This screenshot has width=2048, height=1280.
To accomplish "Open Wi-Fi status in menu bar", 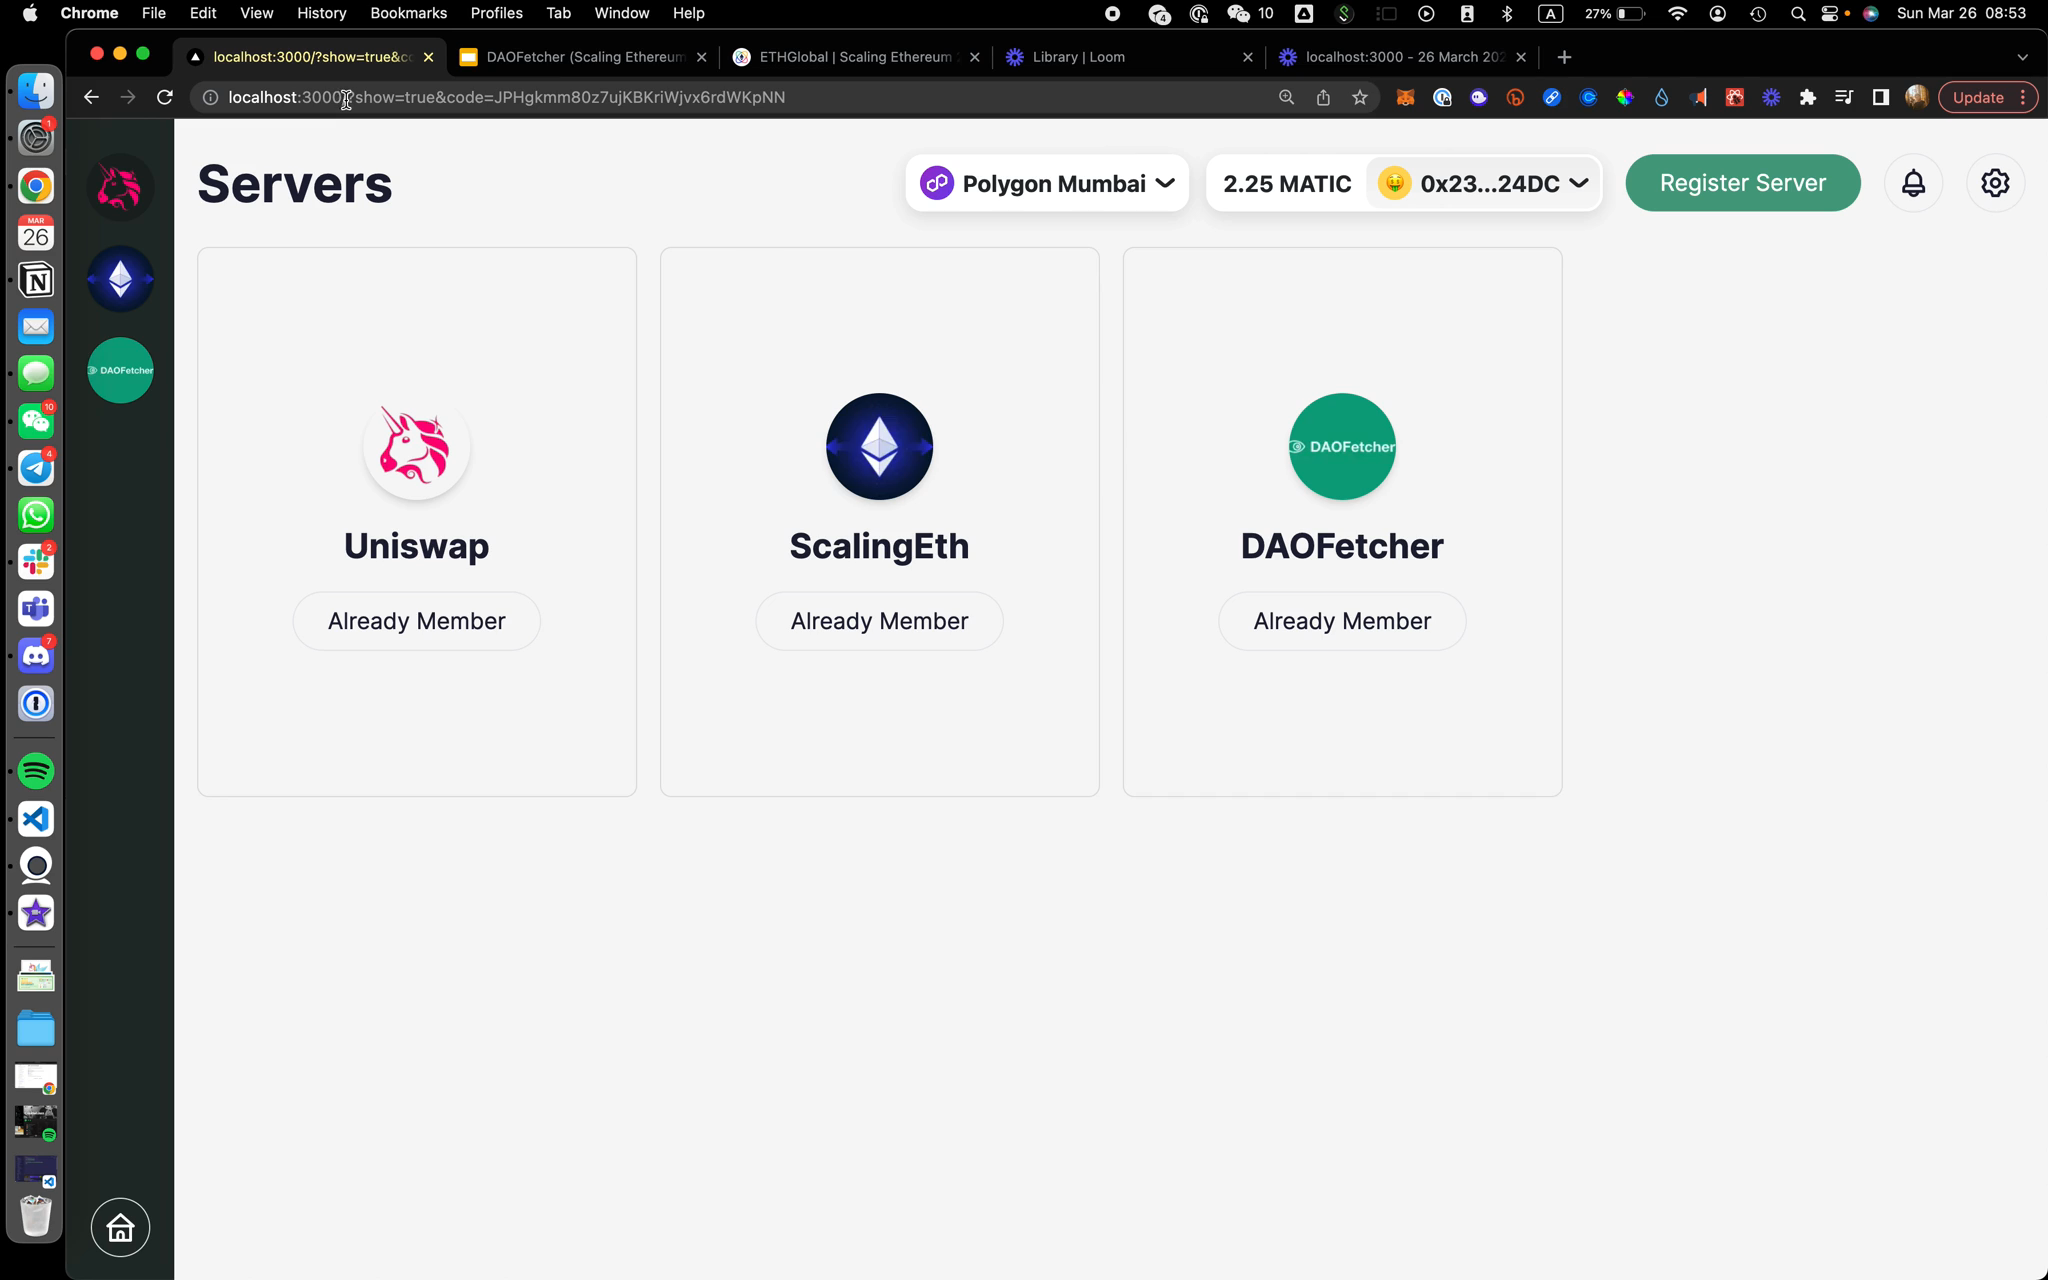I will [1677, 13].
